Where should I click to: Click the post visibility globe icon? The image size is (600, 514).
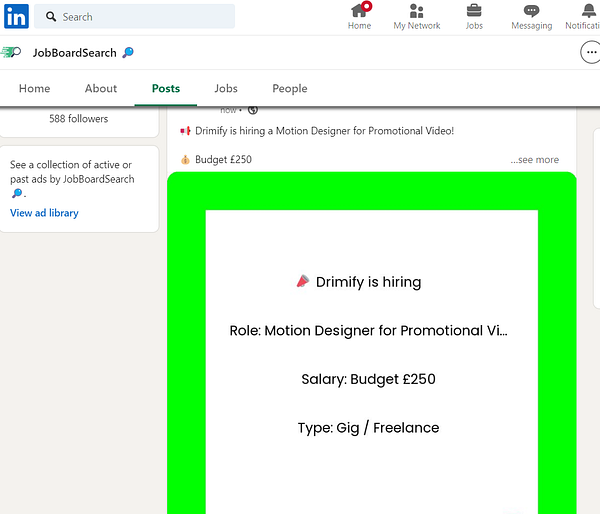(253, 110)
